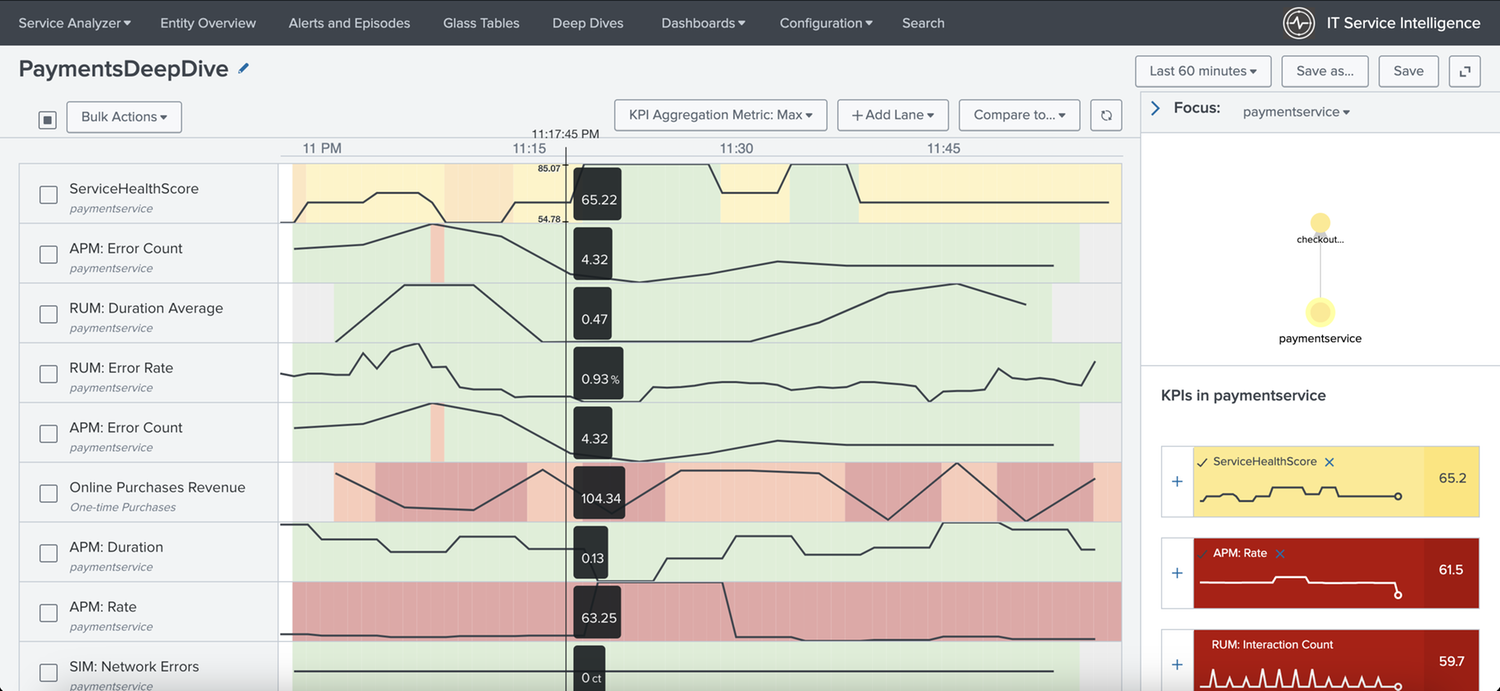Remove APM: Rate KPI using its X icon
This screenshot has height=691, width=1500.
1280,553
